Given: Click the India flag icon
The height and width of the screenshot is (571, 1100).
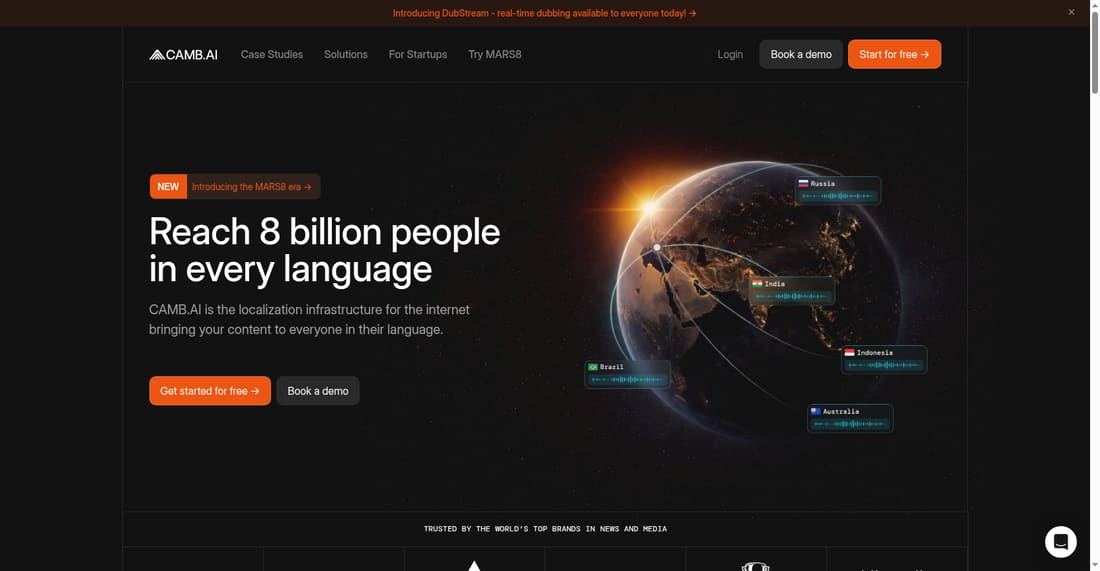Looking at the screenshot, I should coord(757,284).
